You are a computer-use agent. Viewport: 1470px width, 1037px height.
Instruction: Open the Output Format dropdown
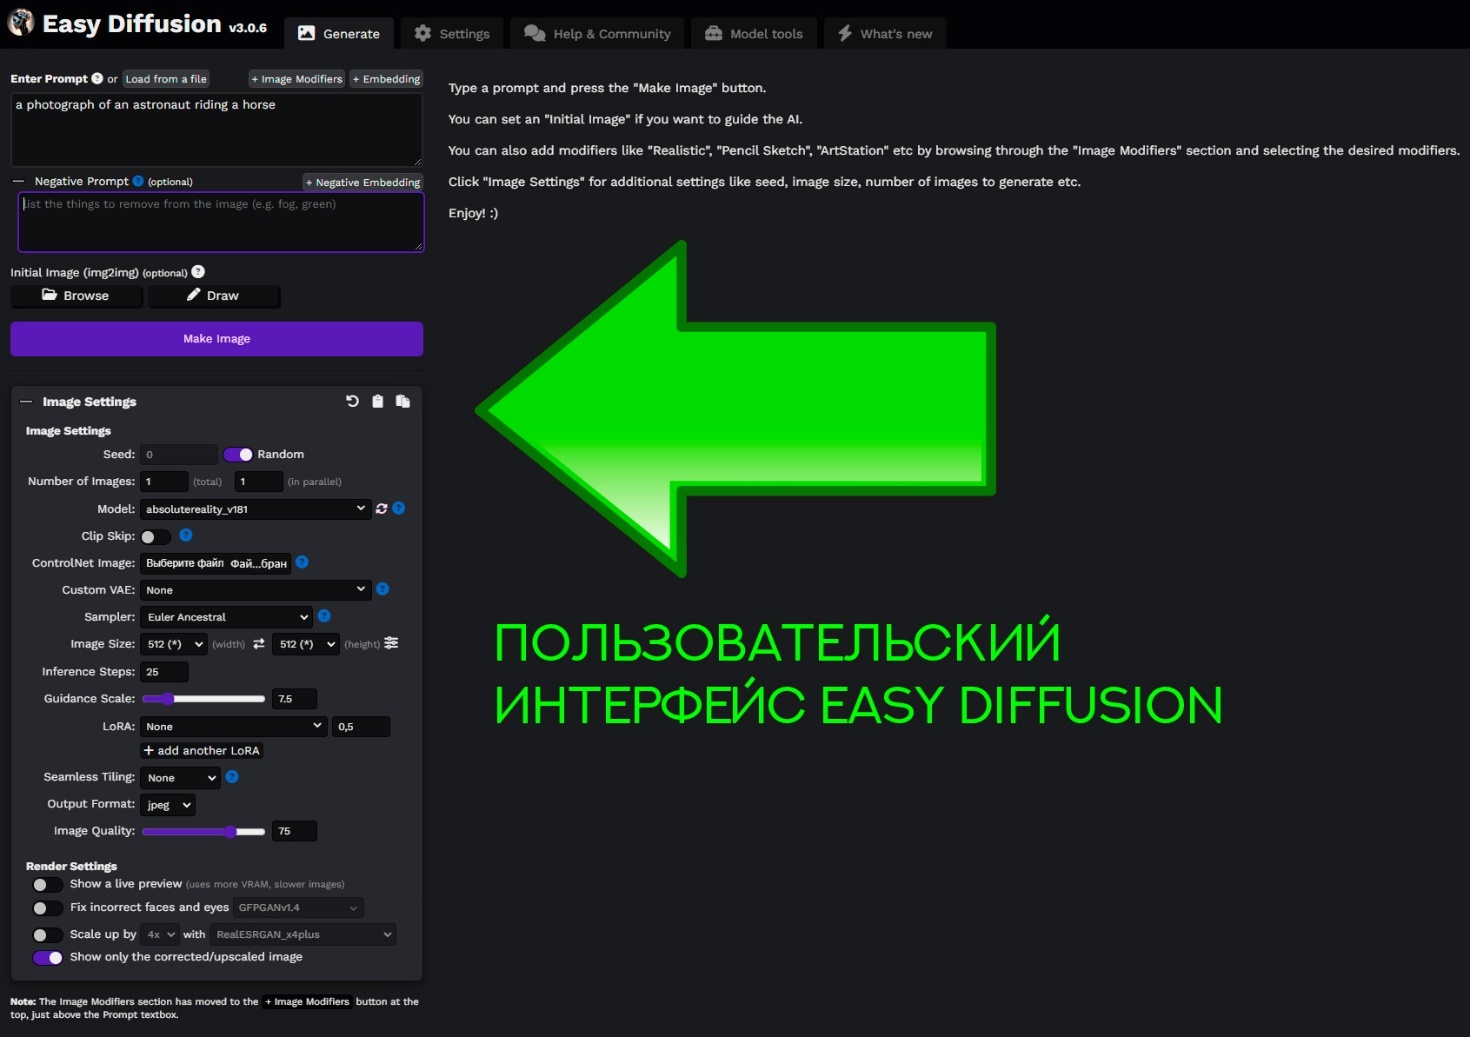pos(167,805)
